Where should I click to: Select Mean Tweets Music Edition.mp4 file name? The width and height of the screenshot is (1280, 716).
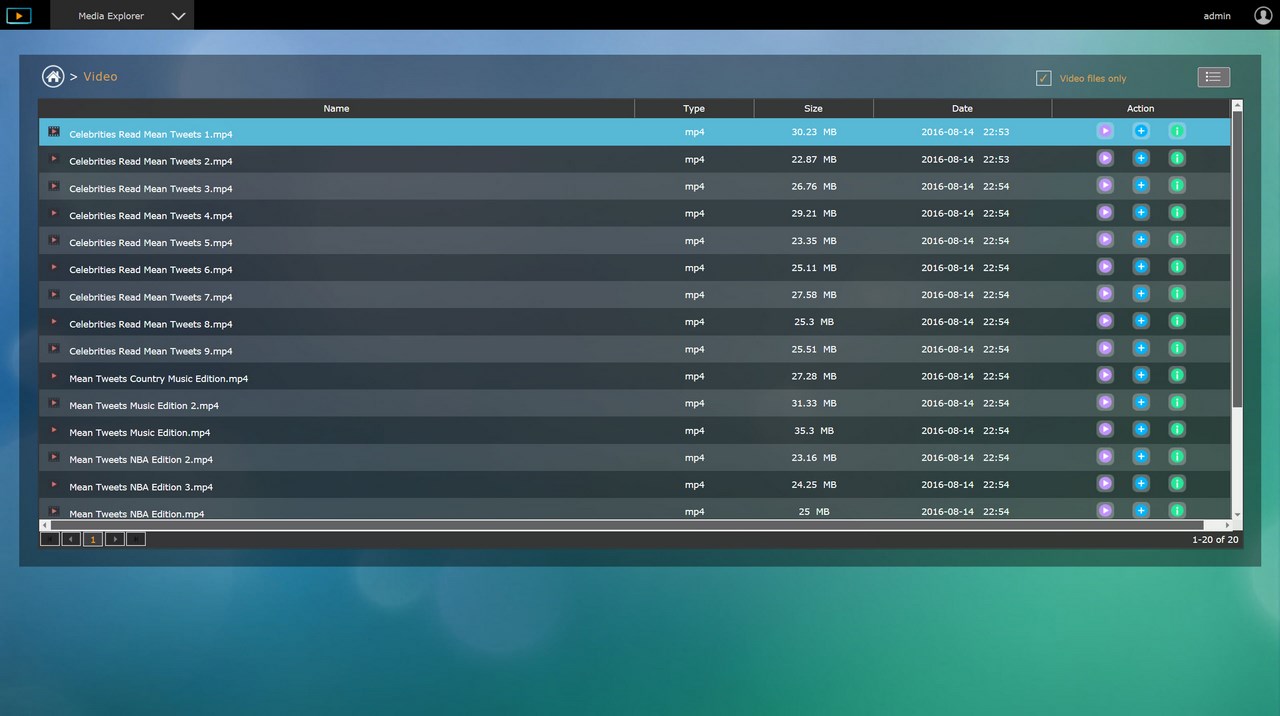click(139, 432)
